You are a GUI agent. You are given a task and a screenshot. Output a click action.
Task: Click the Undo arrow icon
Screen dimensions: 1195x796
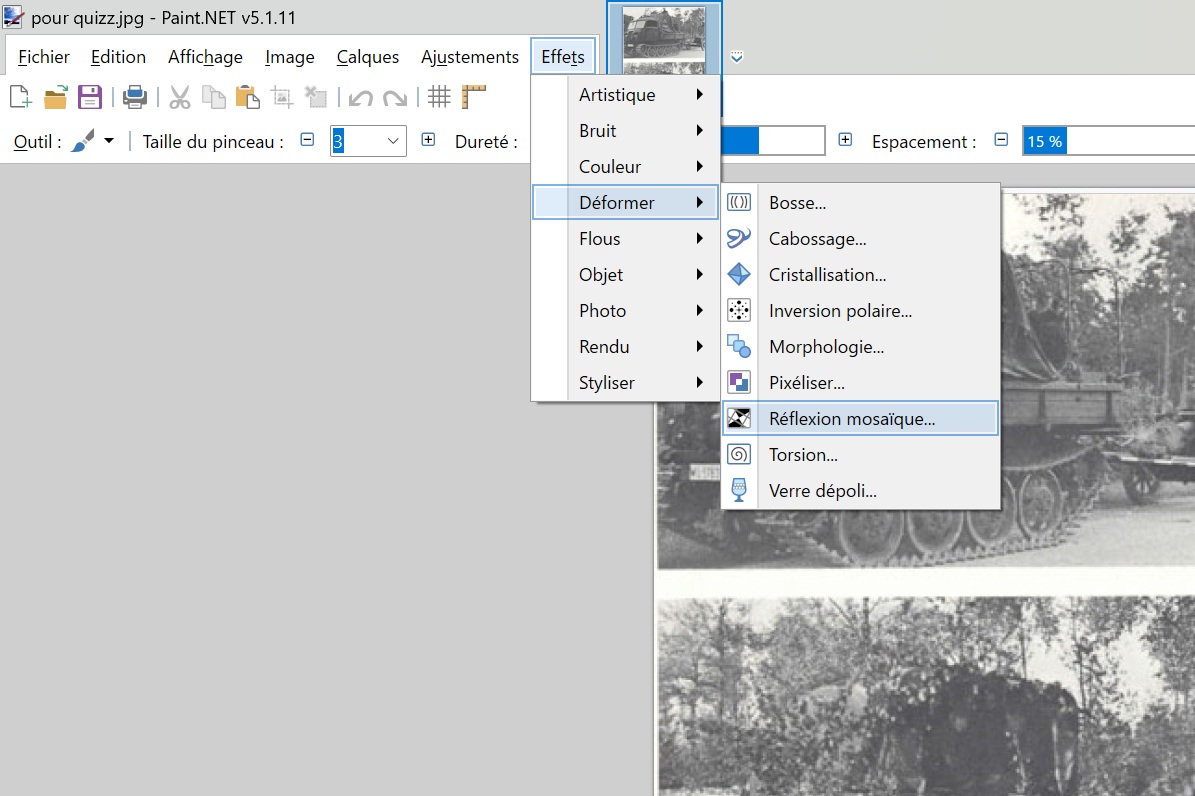click(x=360, y=98)
